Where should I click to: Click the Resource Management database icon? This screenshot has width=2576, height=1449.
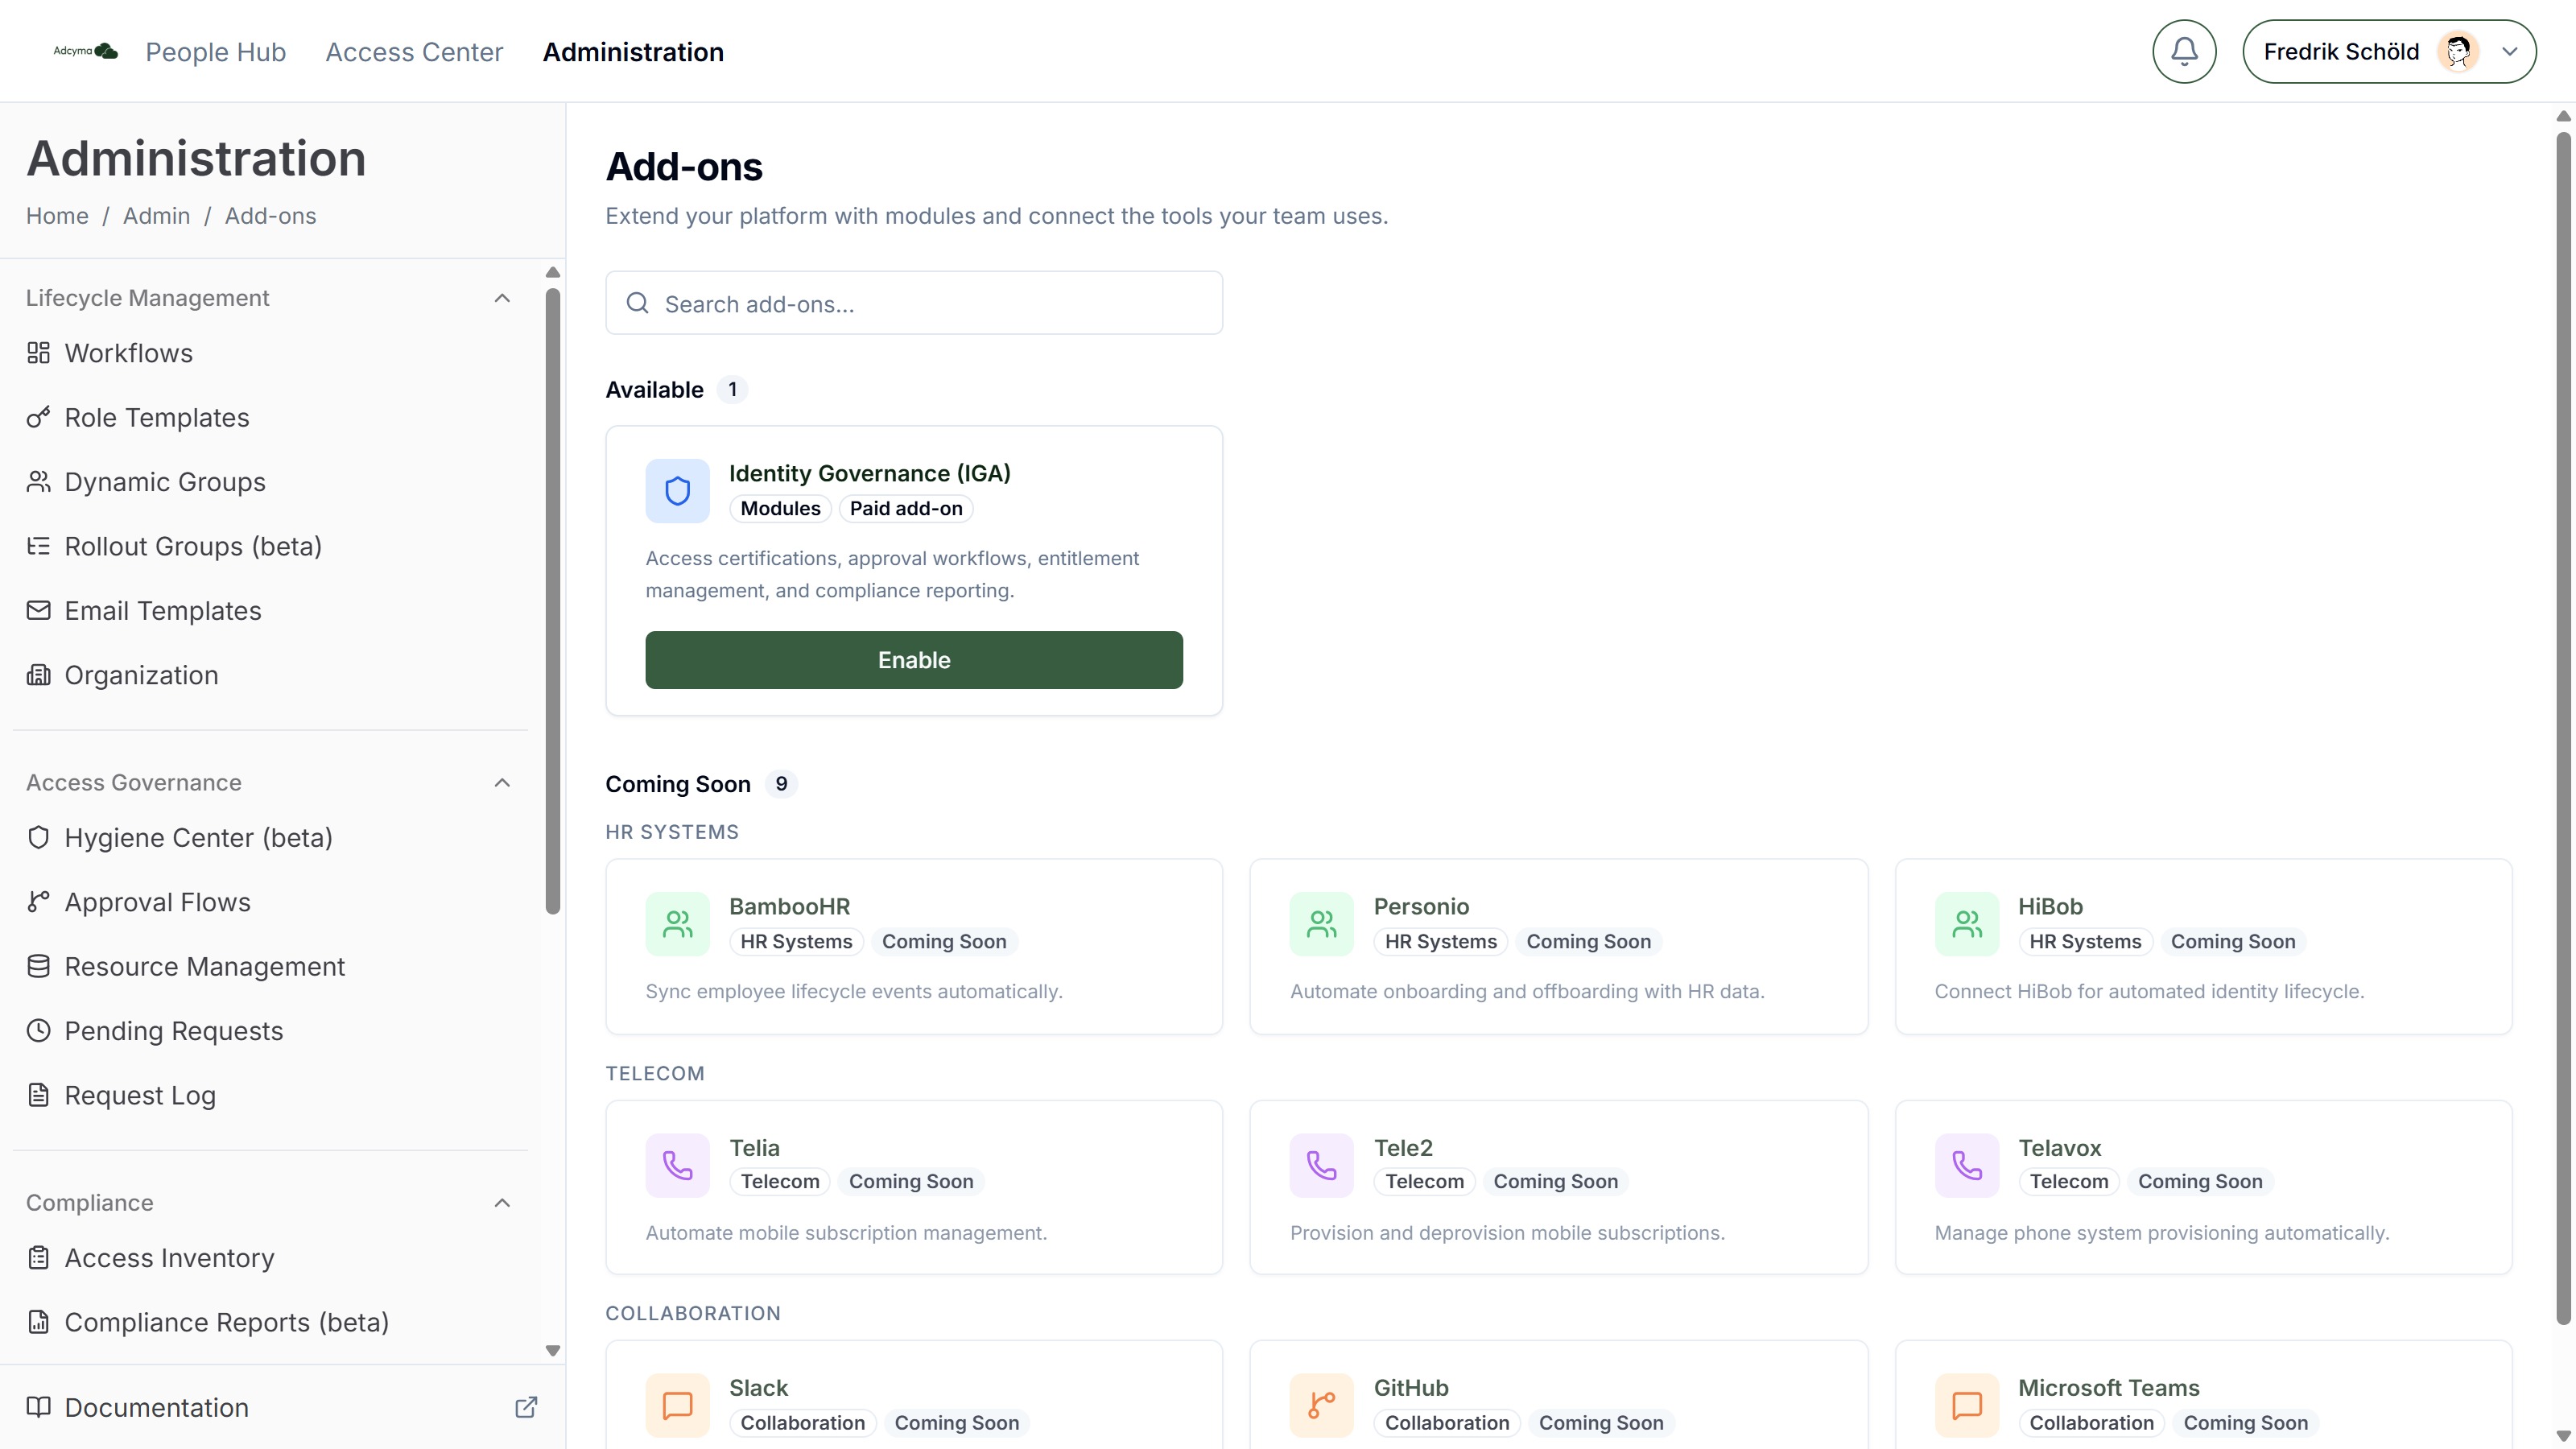(38, 966)
